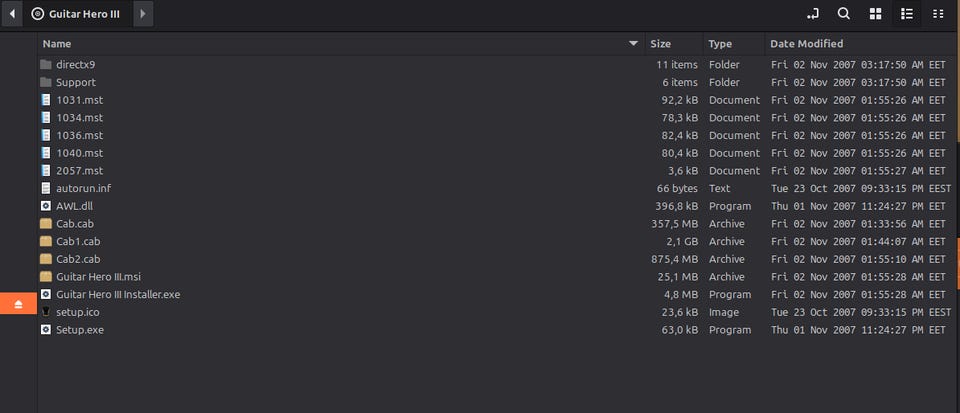Click the 1036.mst document icon

46,135
